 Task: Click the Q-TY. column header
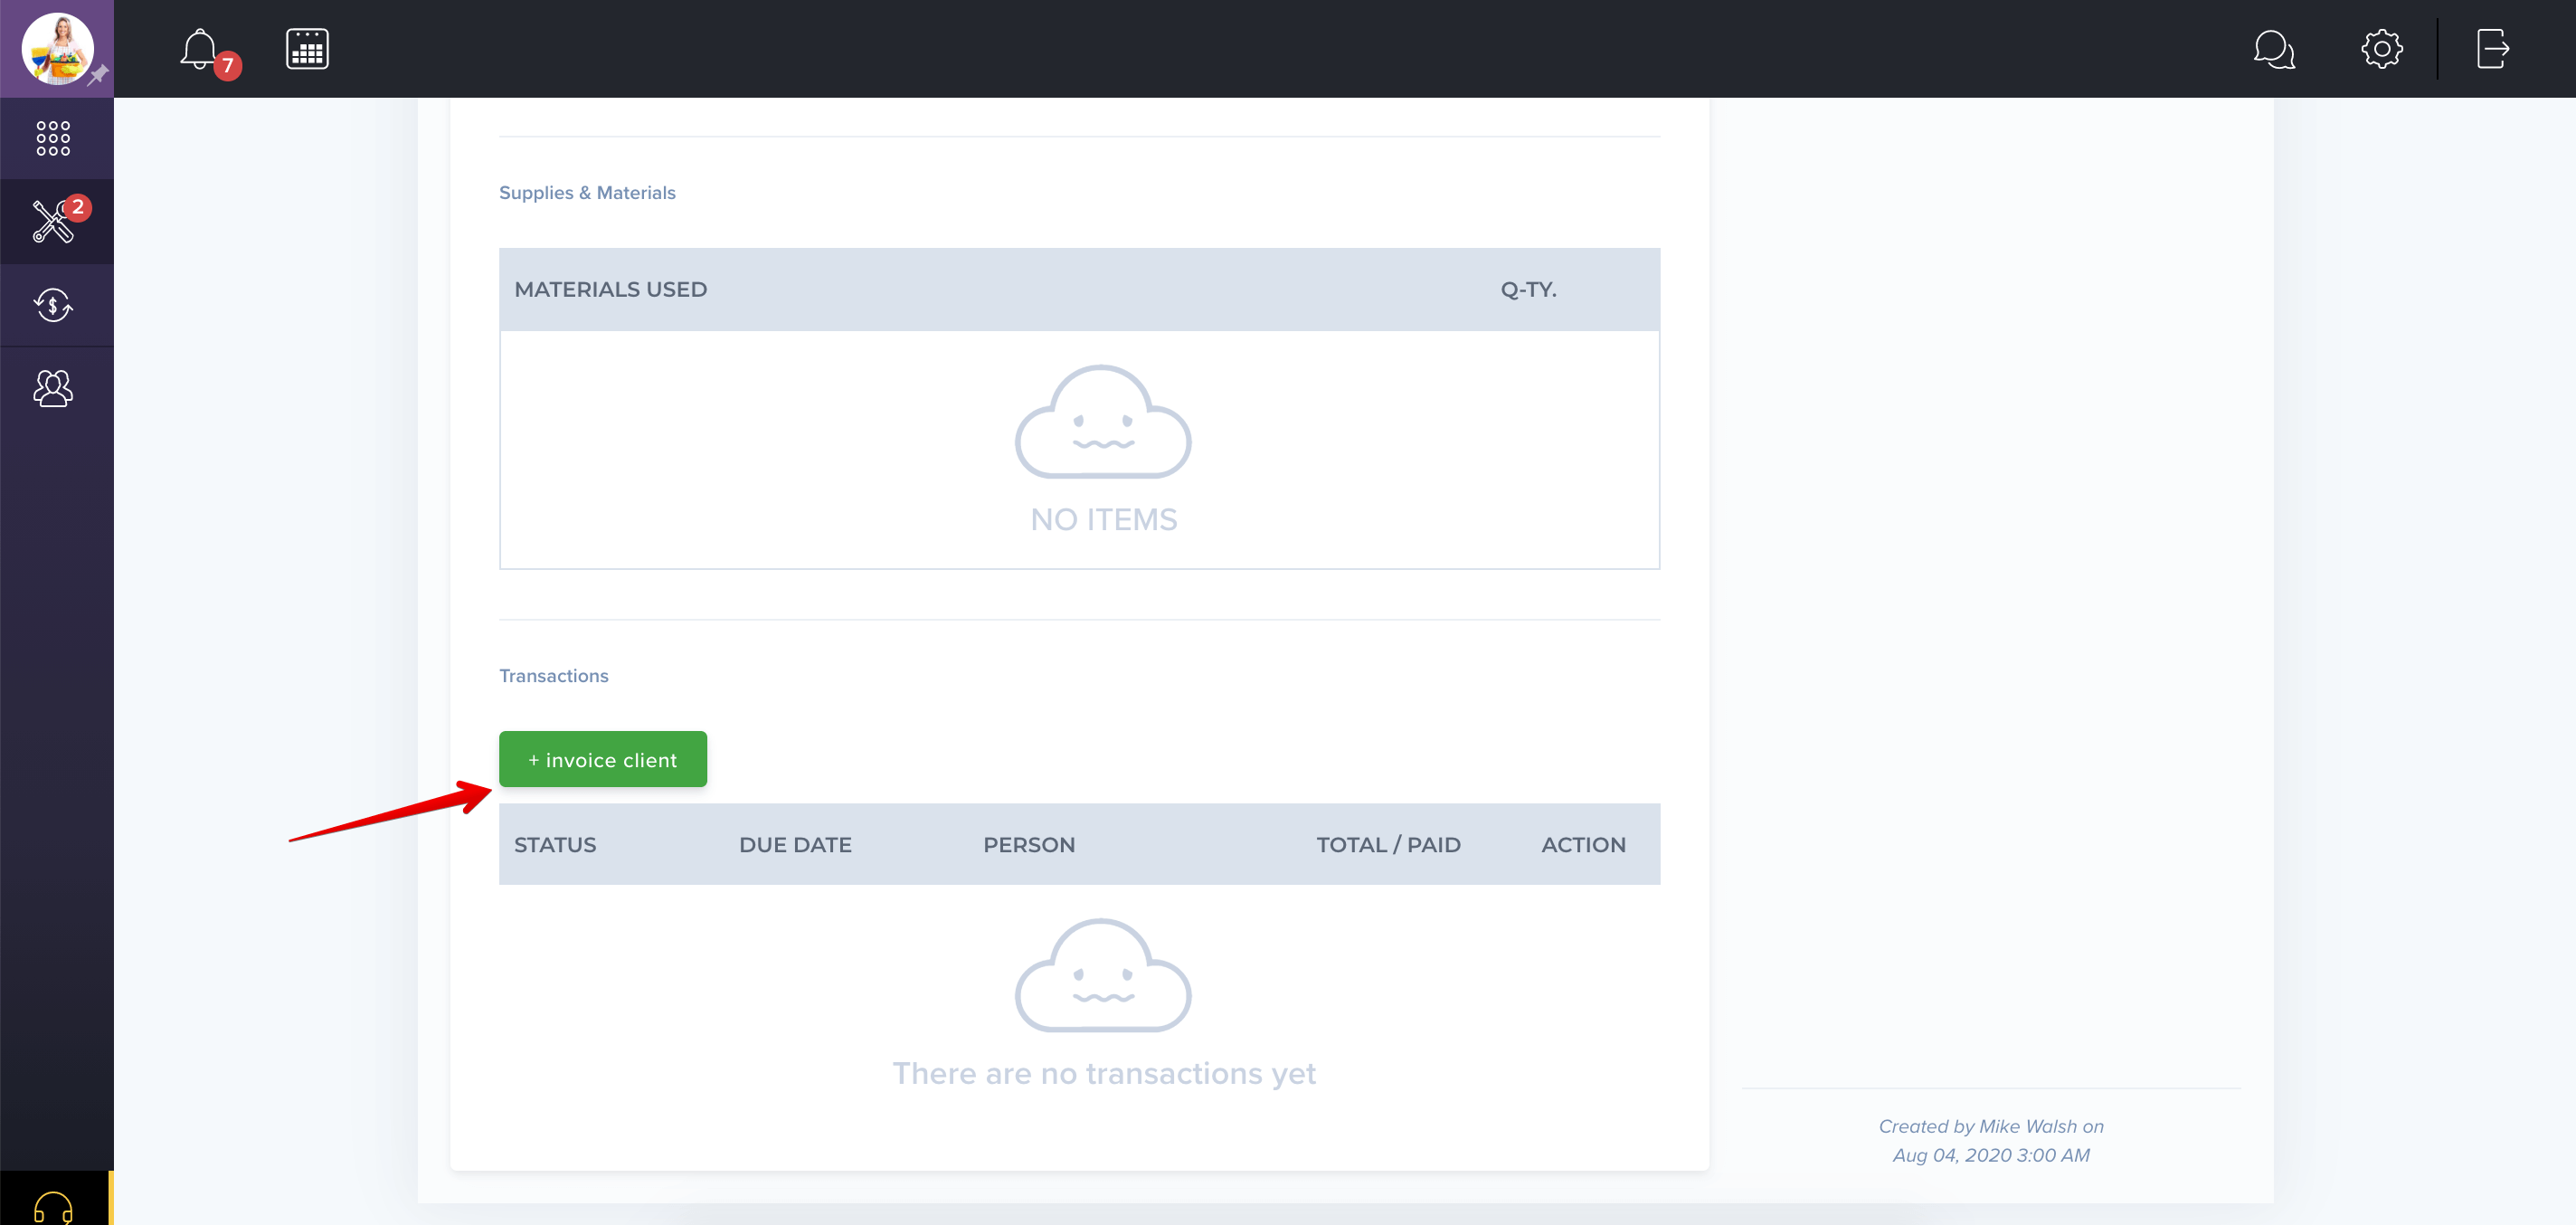[1528, 289]
